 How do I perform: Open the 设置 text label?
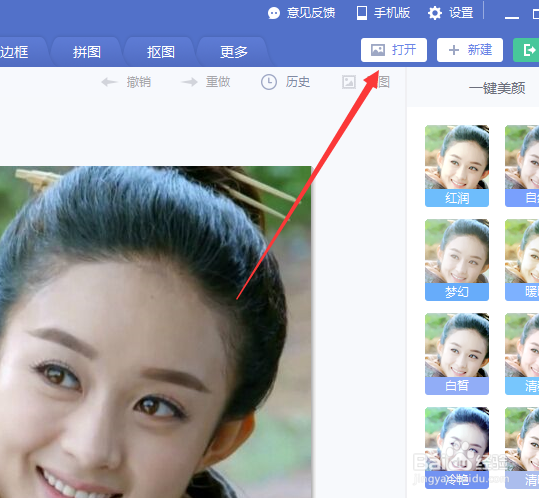(461, 13)
